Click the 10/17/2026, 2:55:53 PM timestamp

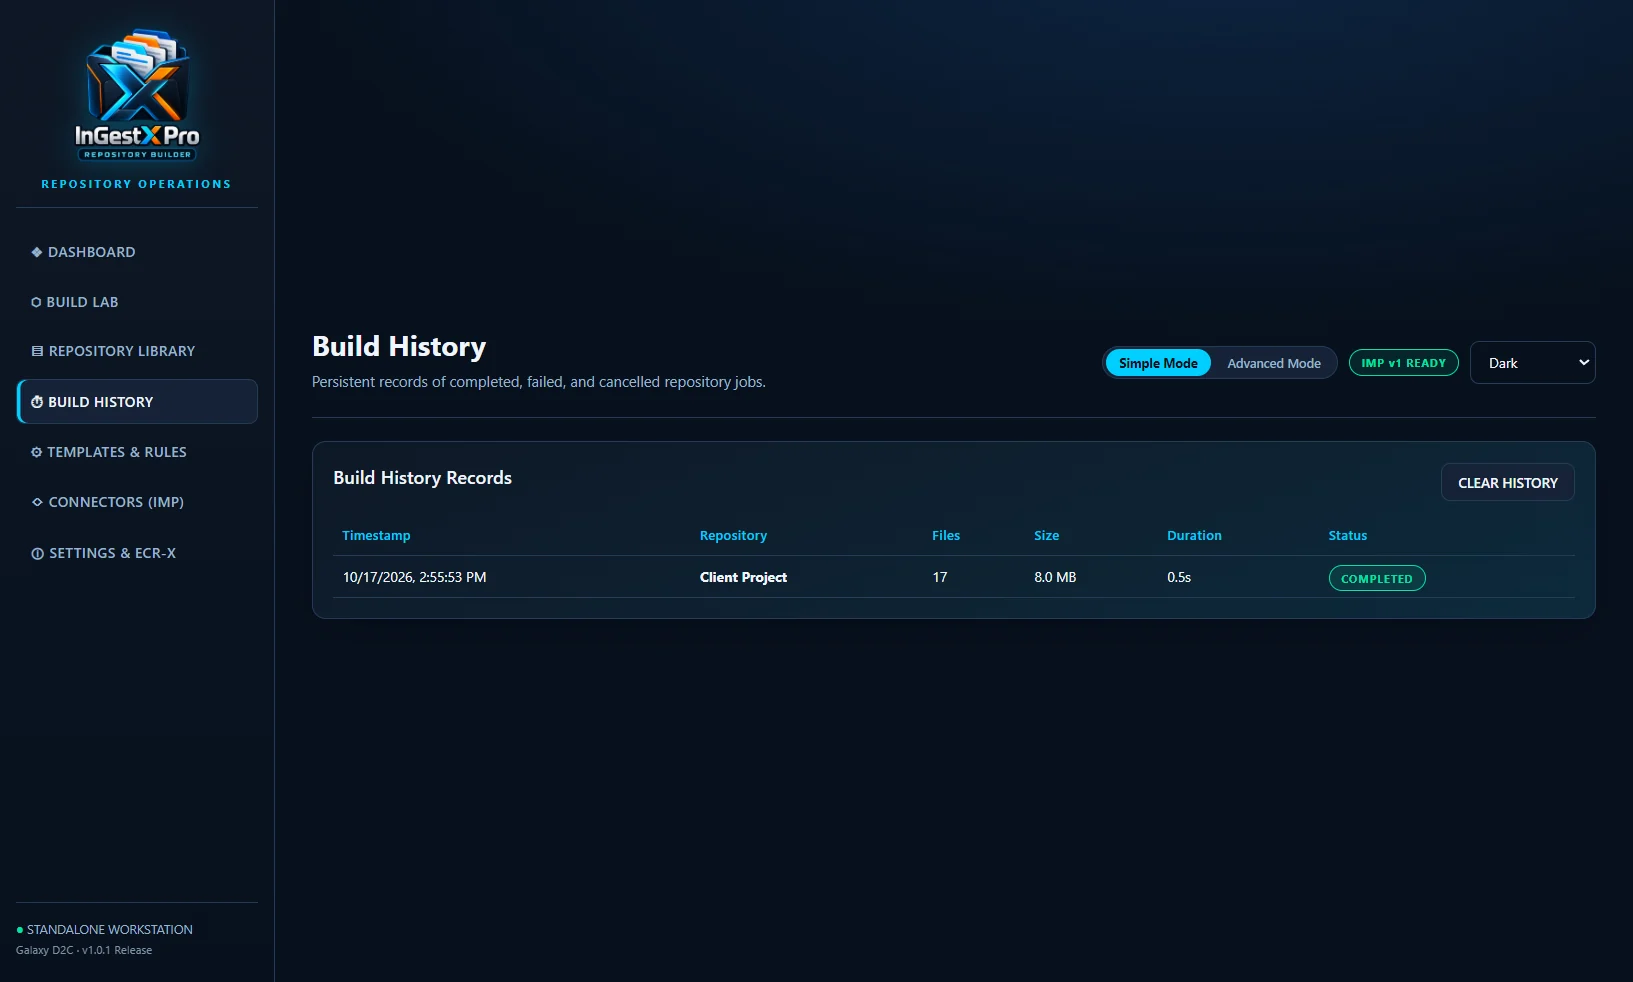click(x=414, y=577)
